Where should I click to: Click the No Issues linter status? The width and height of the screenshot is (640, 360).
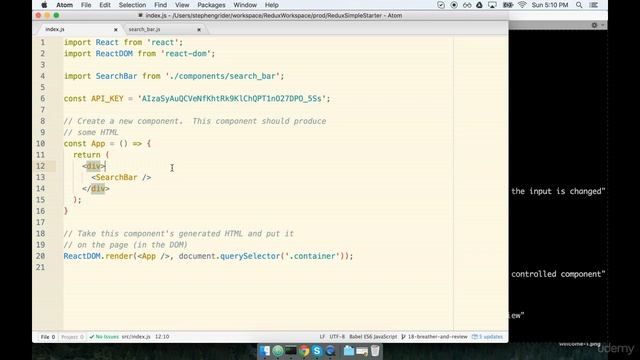(x=104, y=337)
